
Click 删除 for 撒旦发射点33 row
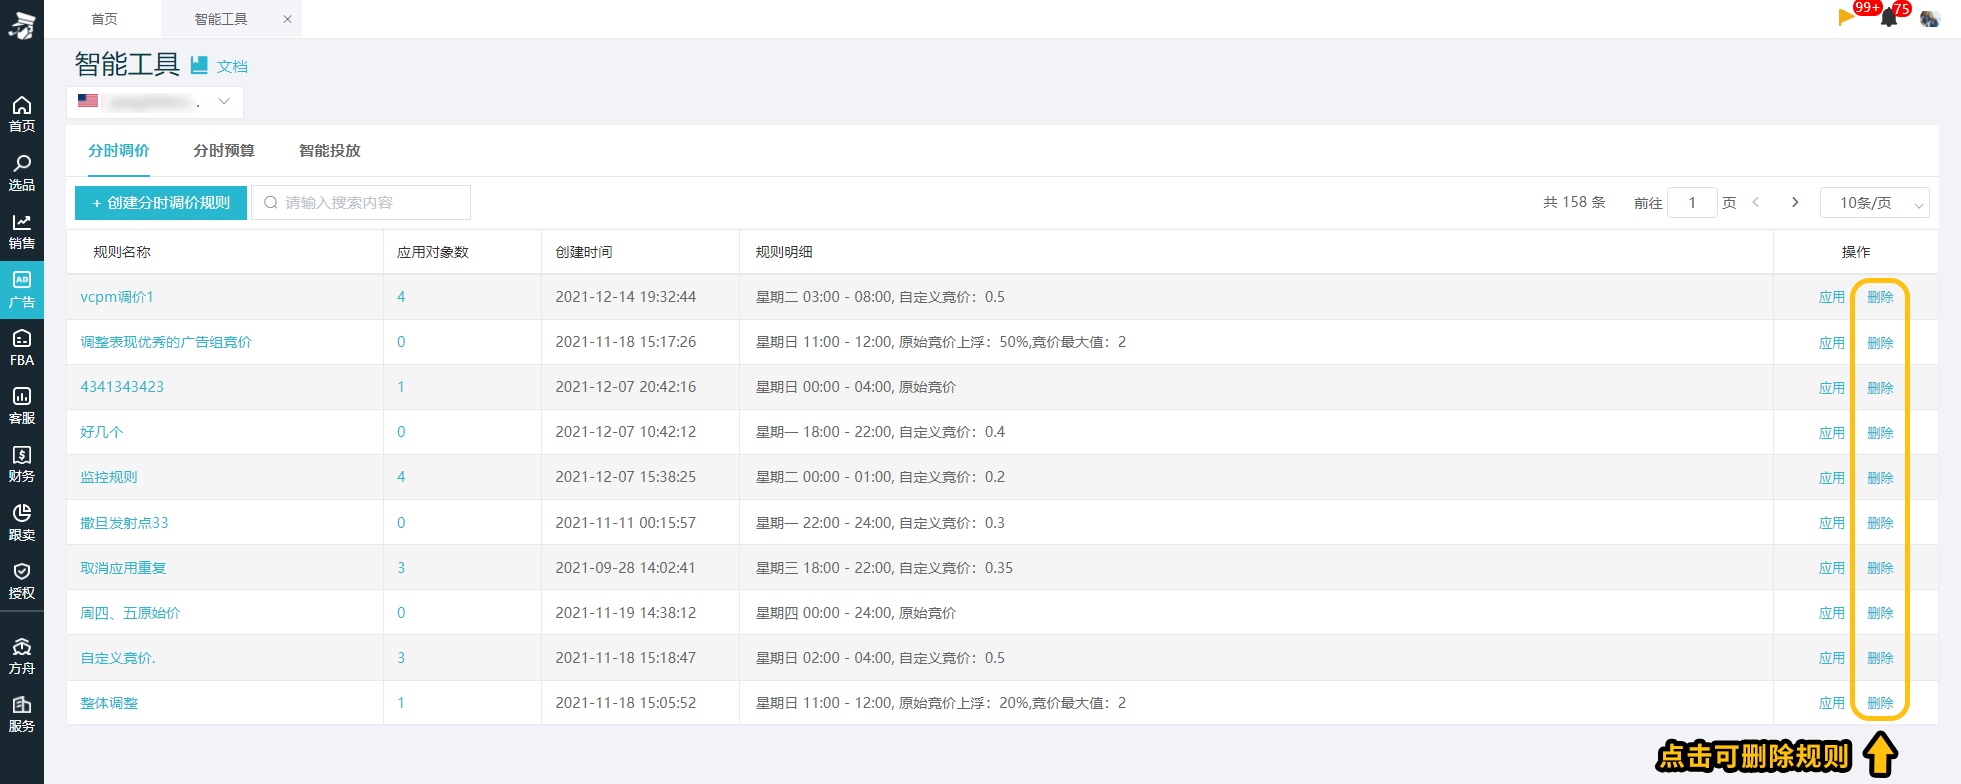point(1880,523)
